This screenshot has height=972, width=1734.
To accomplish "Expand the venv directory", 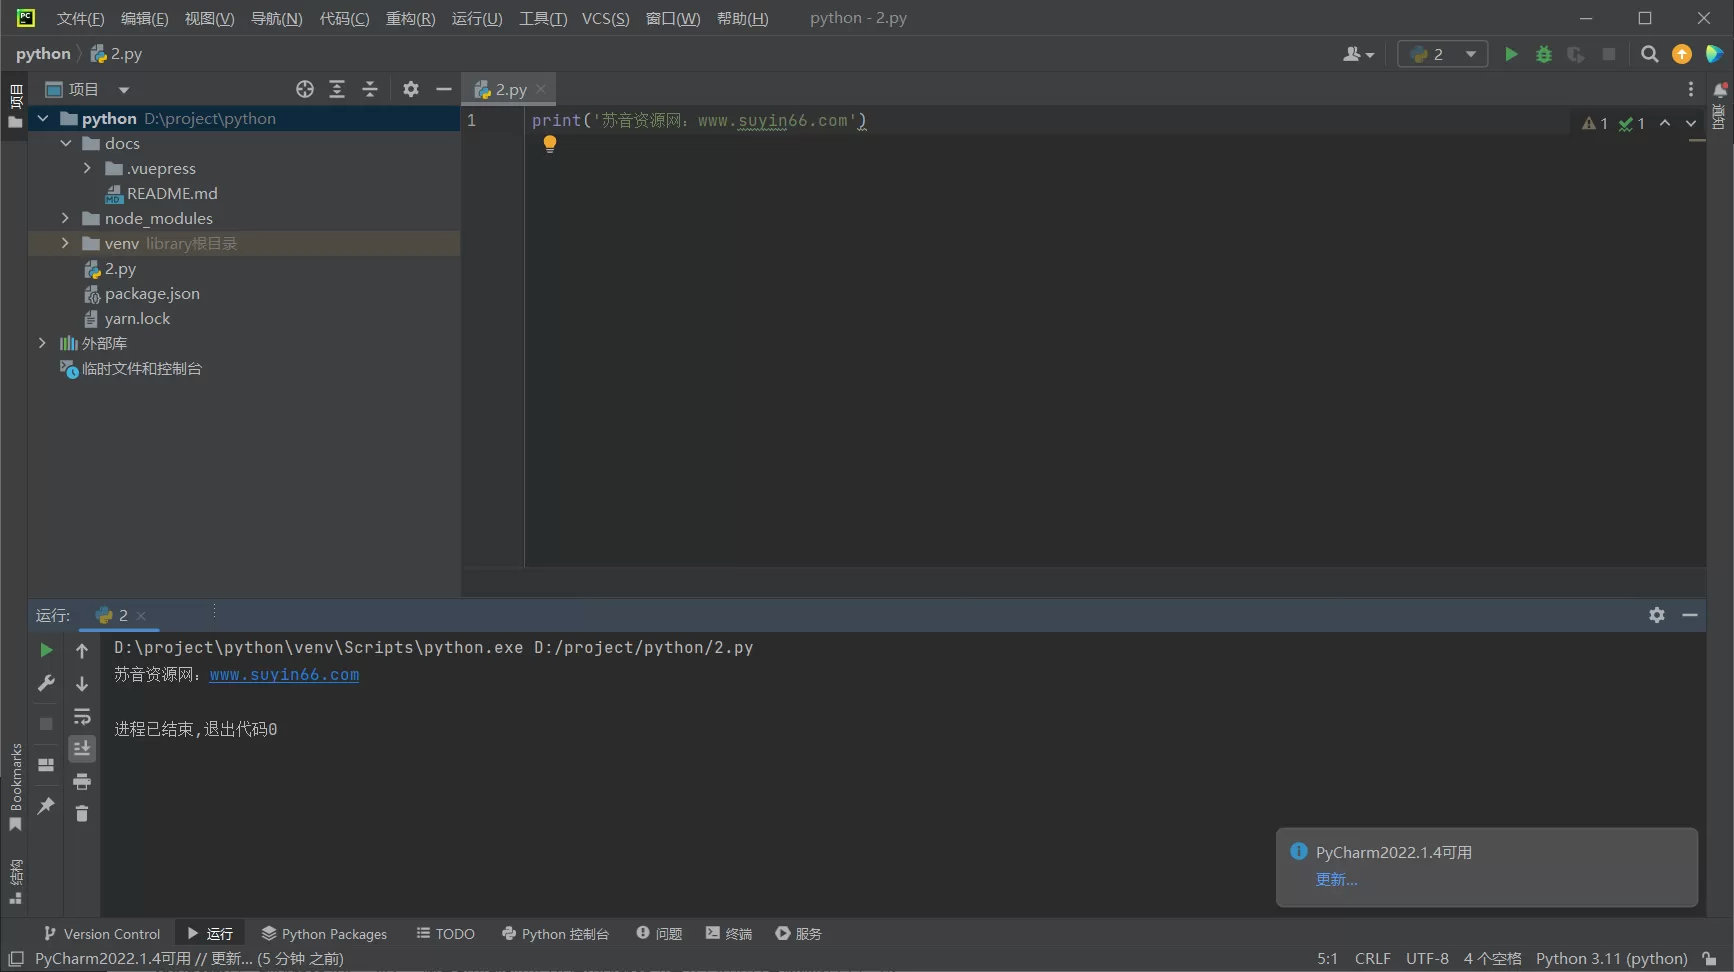I will coord(65,243).
